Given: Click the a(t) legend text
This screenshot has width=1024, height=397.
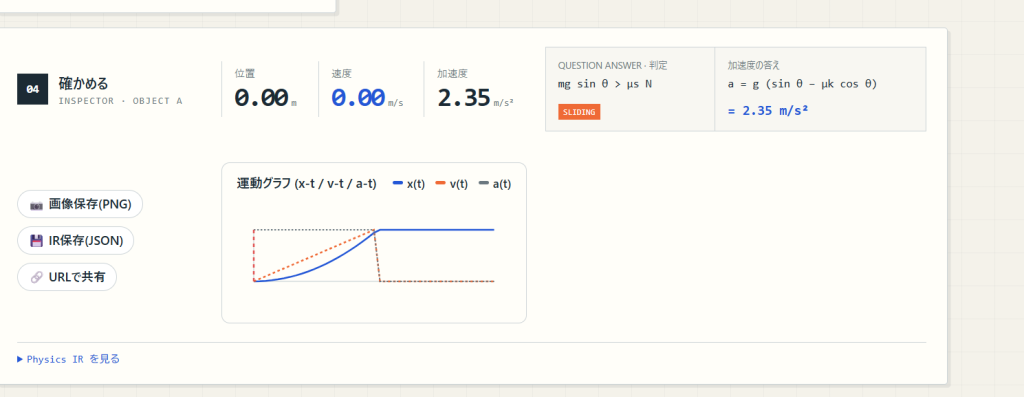Looking at the screenshot, I should tap(502, 184).
